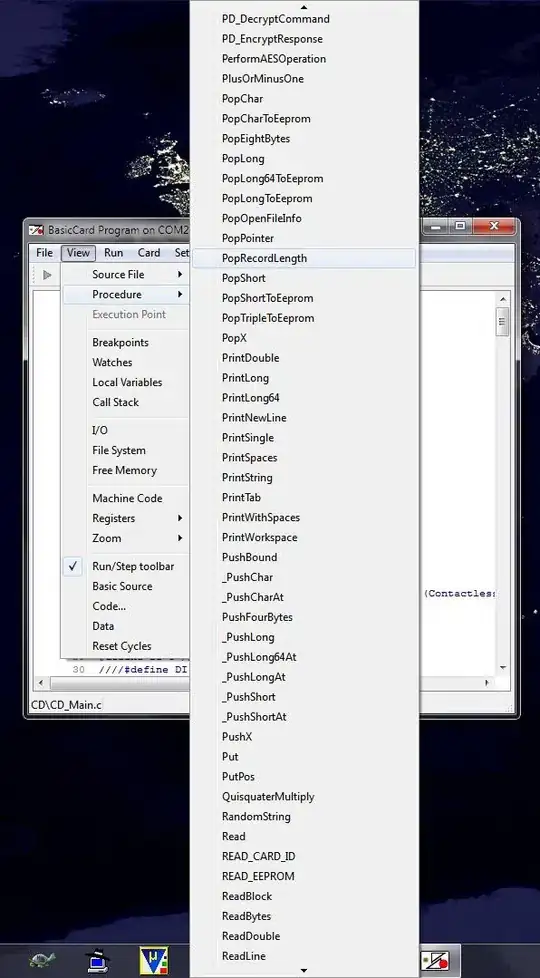Click the Run toolbar play arrow icon
This screenshot has height=978, width=540.
click(47, 274)
